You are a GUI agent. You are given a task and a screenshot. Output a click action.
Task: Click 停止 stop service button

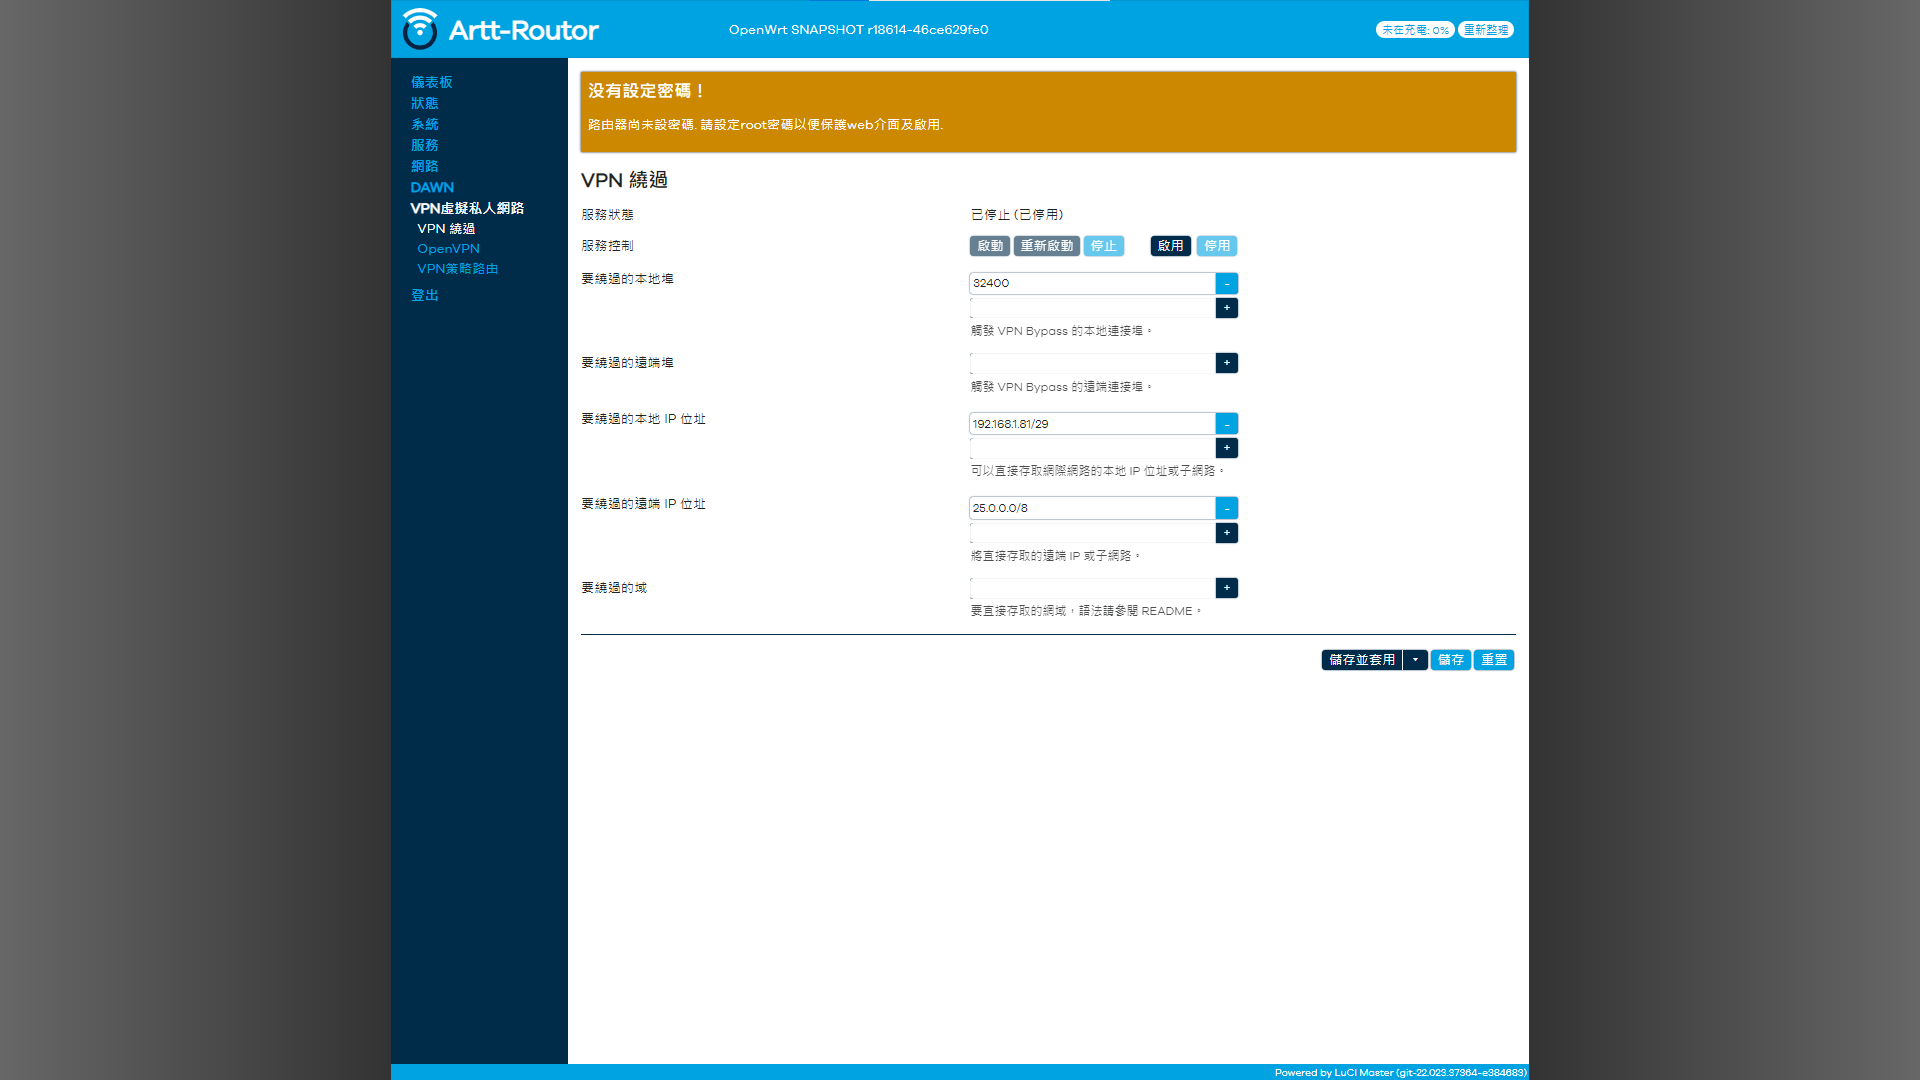(1104, 246)
